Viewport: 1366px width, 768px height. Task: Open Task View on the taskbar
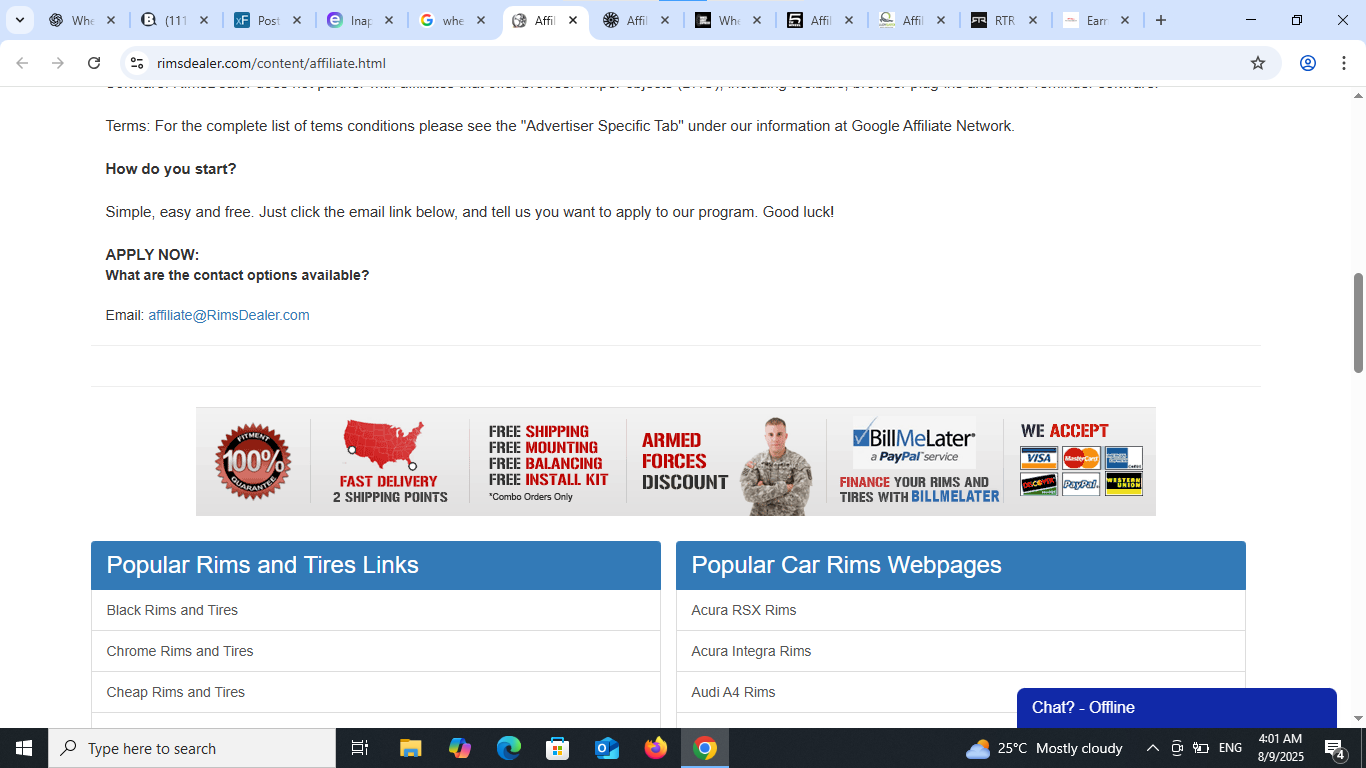(360, 748)
